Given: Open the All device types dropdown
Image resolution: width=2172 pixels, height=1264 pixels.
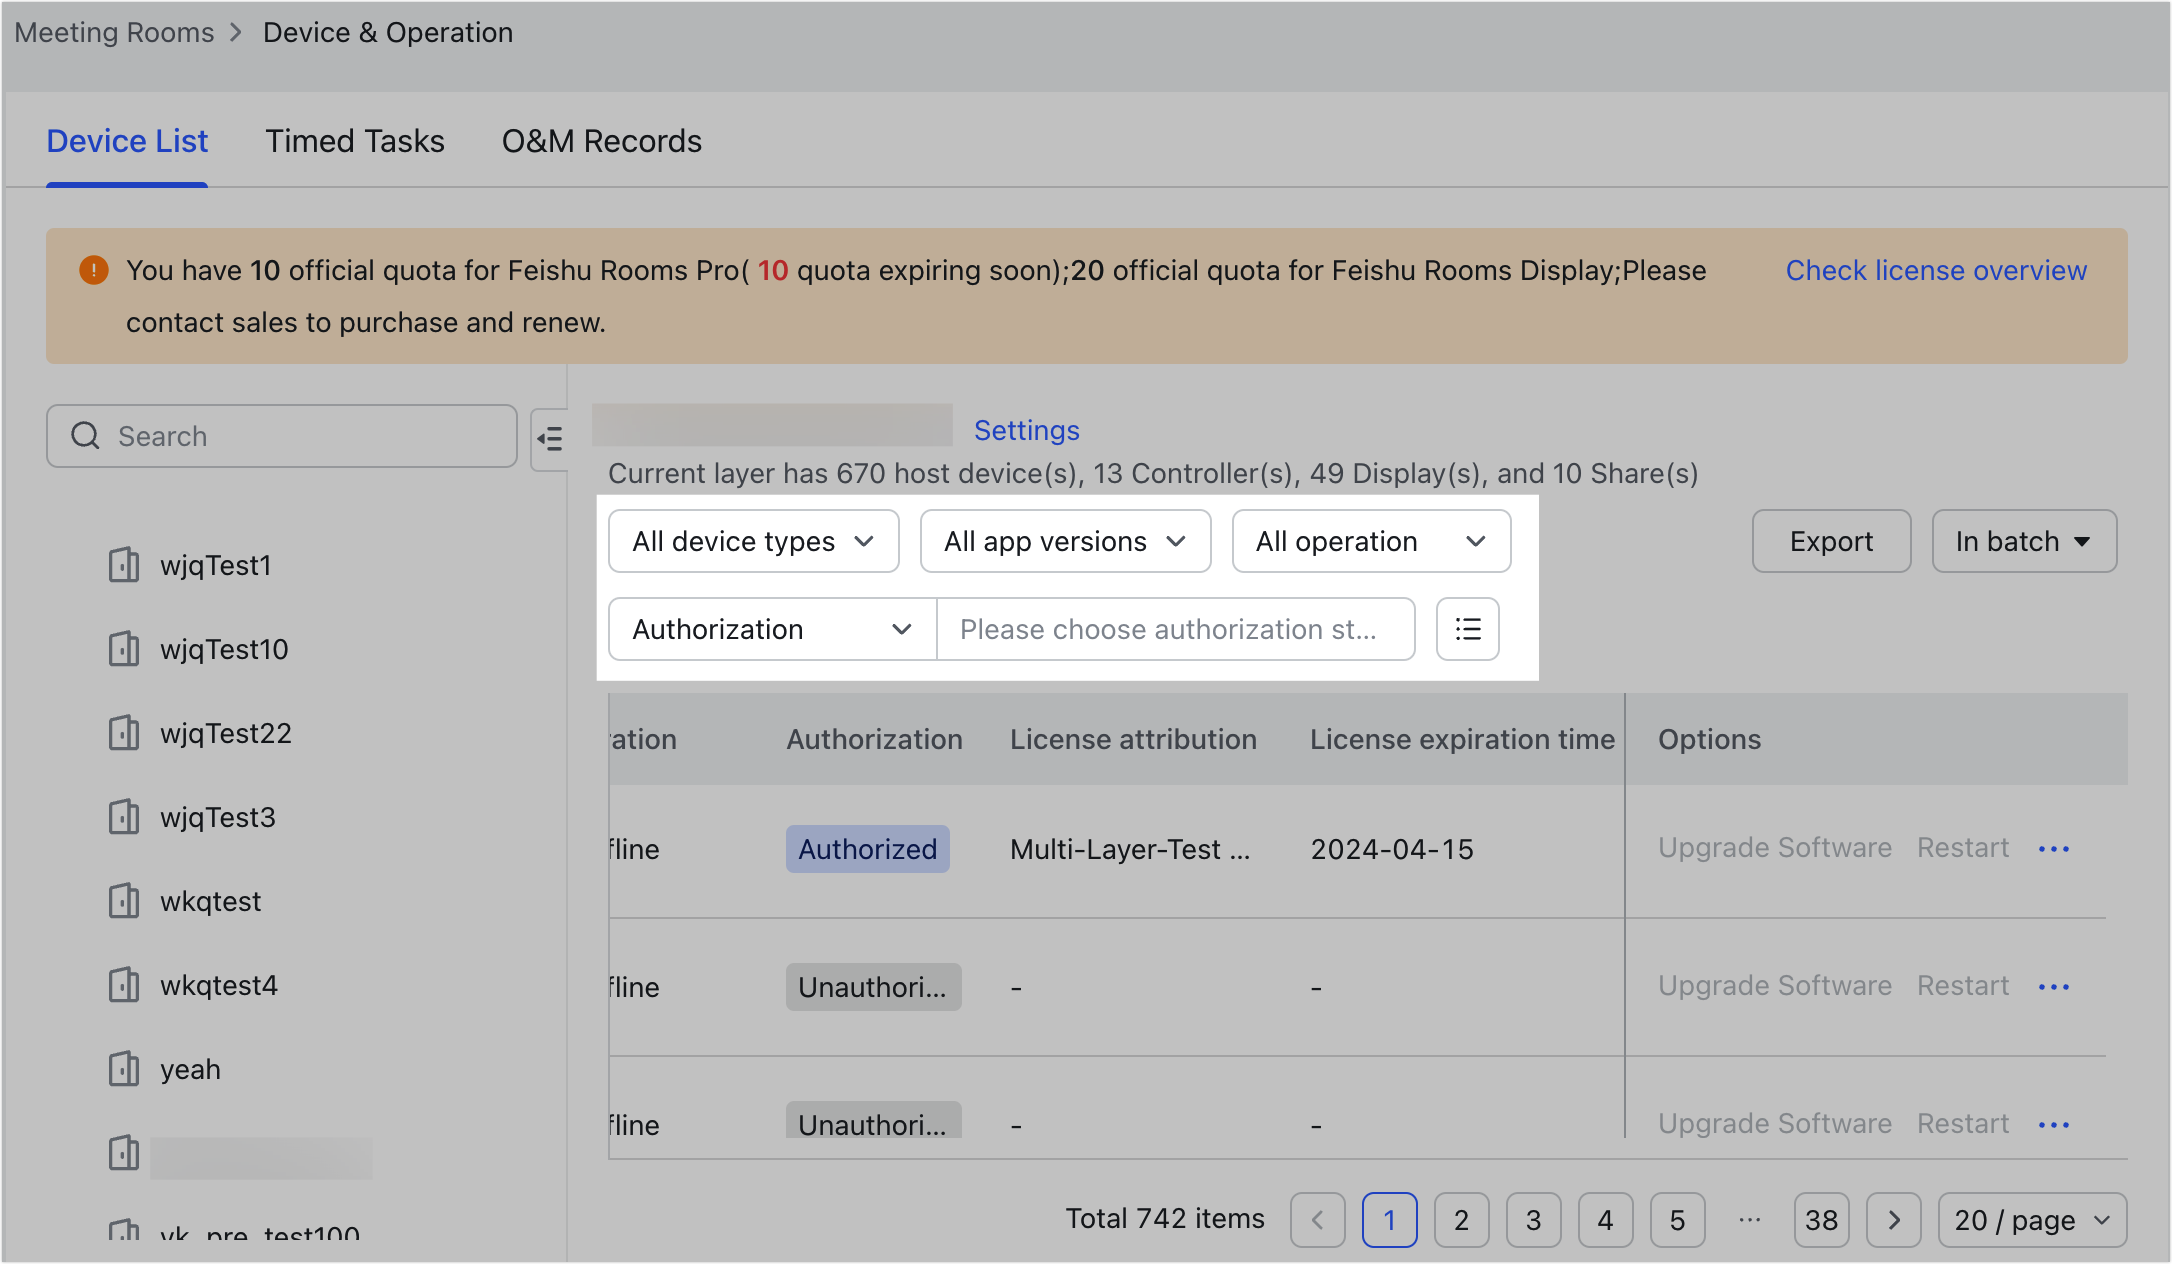Looking at the screenshot, I should tap(752, 541).
